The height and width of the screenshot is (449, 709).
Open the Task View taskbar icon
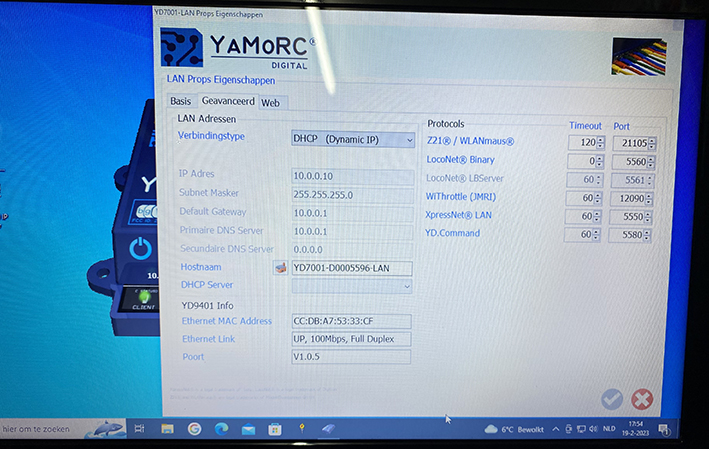click(x=139, y=429)
